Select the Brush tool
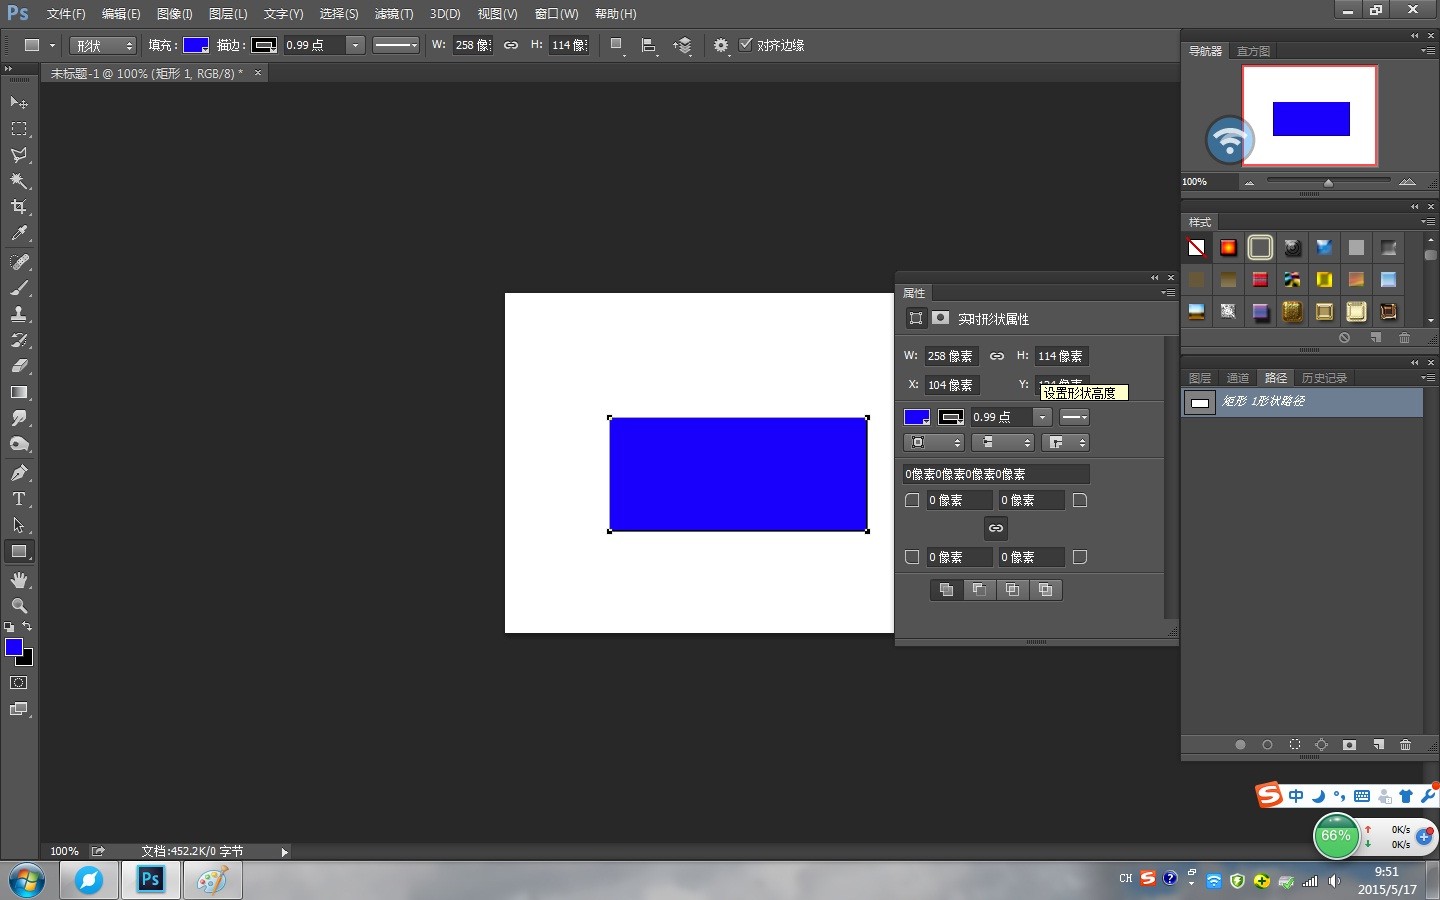Image resolution: width=1440 pixels, height=900 pixels. [x=19, y=288]
